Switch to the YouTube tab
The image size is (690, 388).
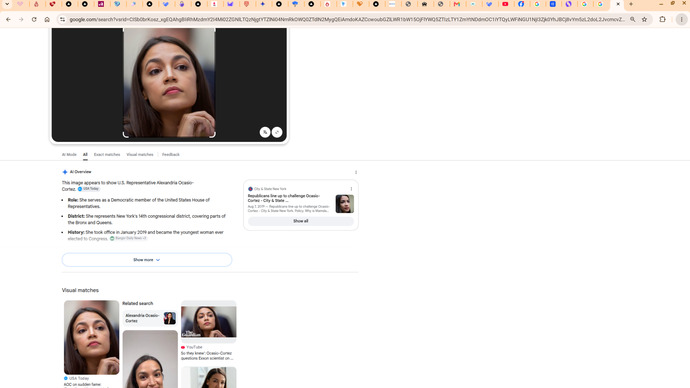click(x=505, y=4)
